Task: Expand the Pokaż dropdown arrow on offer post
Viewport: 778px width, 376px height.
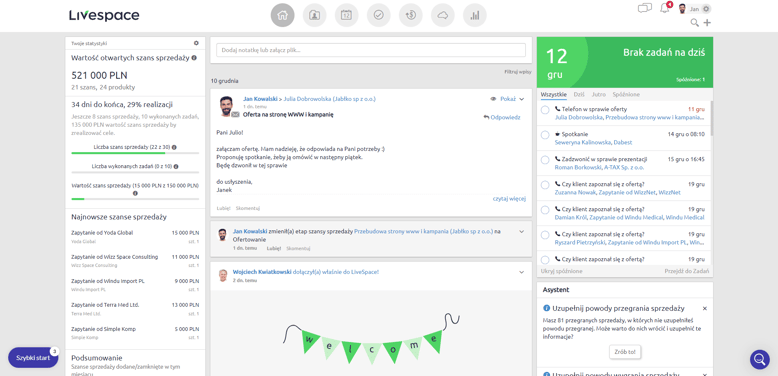Action: [521, 99]
